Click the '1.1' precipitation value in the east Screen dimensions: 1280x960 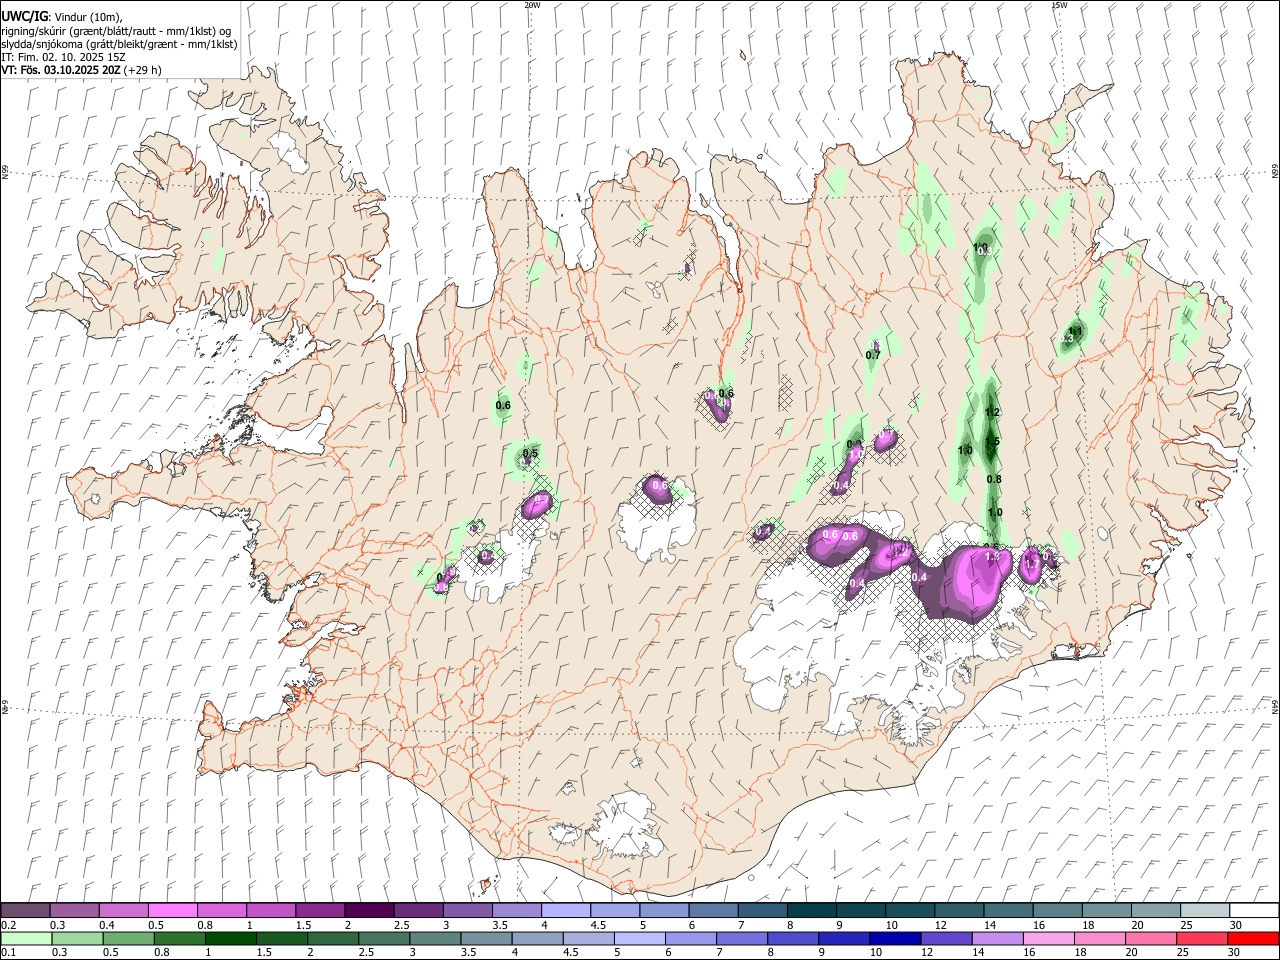(x=1076, y=330)
